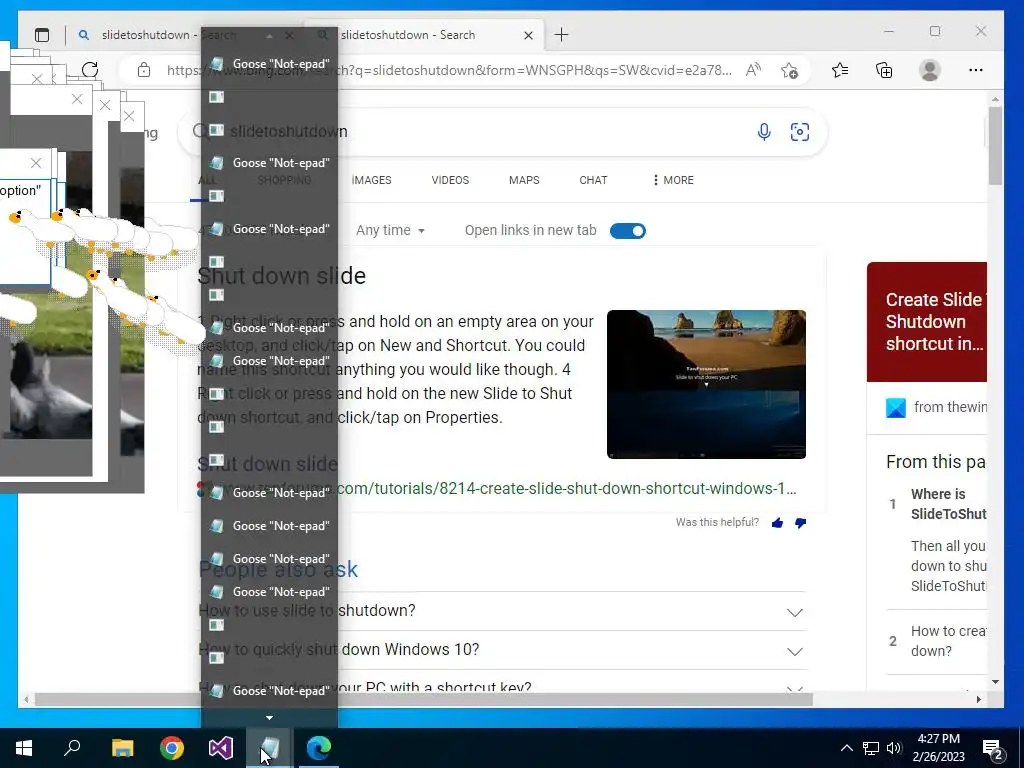The image size is (1024, 768).
Task: Open the Settings and more ellipsis menu
Action: point(976,70)
